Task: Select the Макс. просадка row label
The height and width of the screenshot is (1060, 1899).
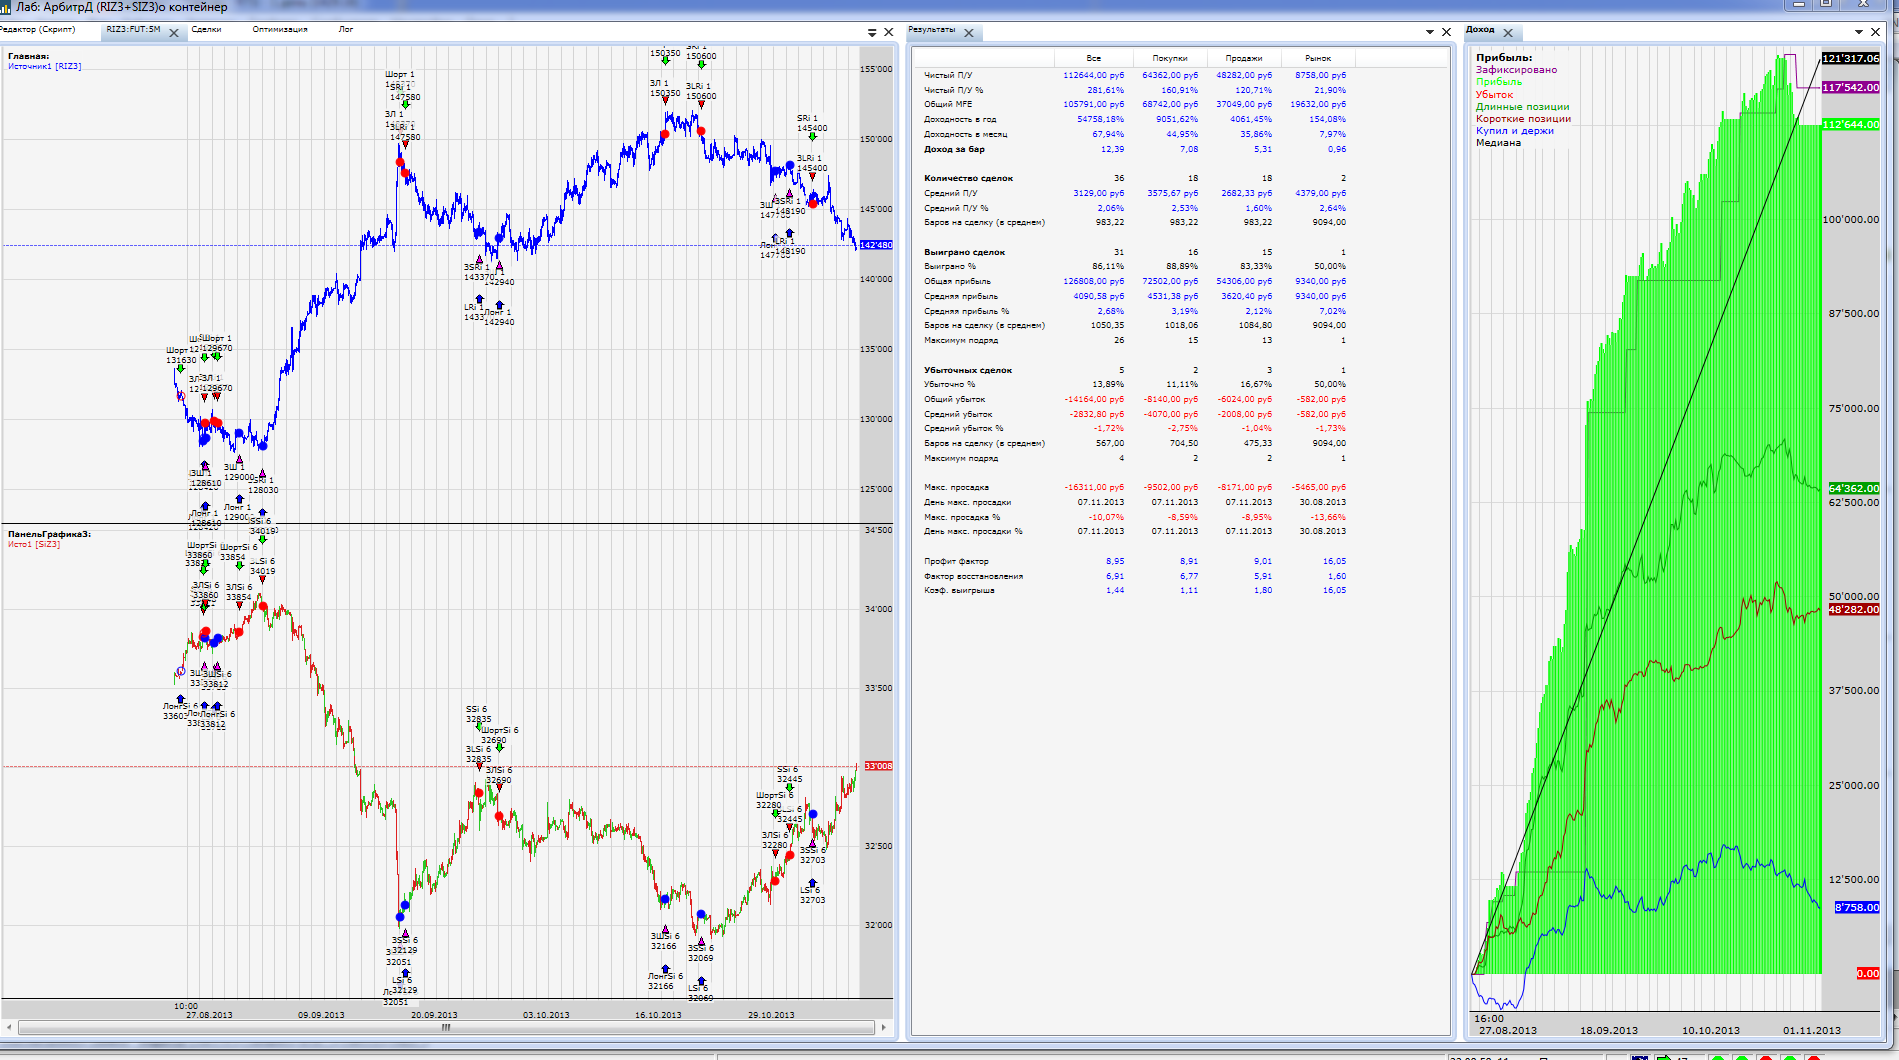Action: 956,487
